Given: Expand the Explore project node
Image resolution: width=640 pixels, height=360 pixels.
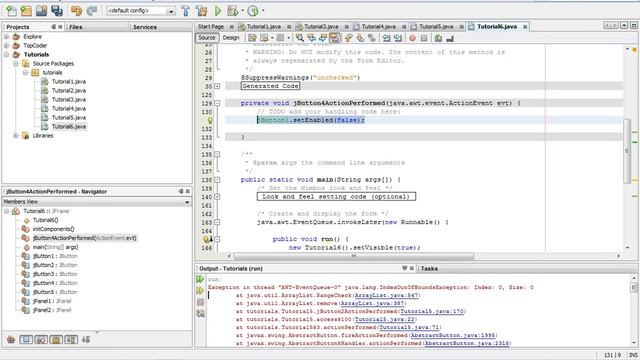Looking at the screenshot, I should pyautogui.click(x=7, y=37).
